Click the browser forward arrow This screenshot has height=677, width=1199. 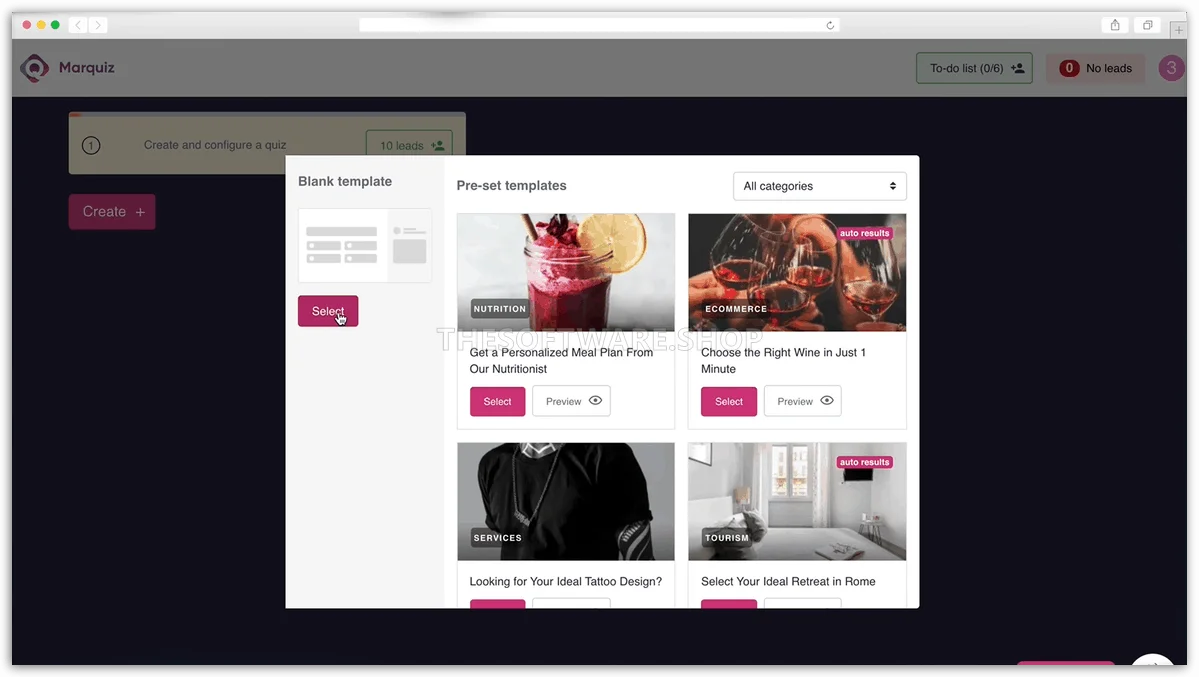(x=98, y=25)
